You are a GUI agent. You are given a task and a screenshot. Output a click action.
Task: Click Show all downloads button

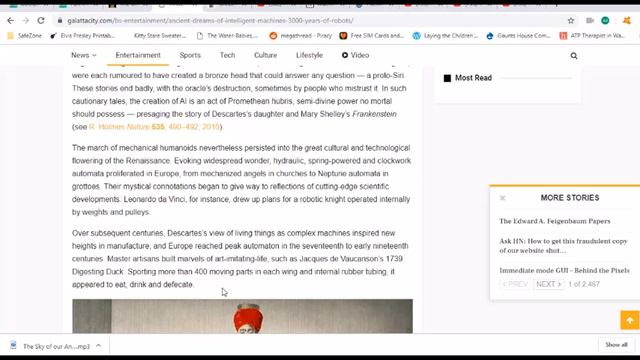[616, 345]
